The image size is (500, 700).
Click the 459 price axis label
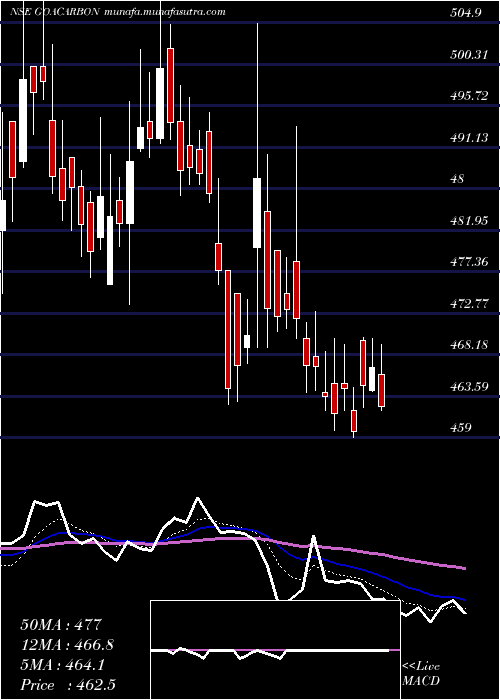[x=461, y=428]
